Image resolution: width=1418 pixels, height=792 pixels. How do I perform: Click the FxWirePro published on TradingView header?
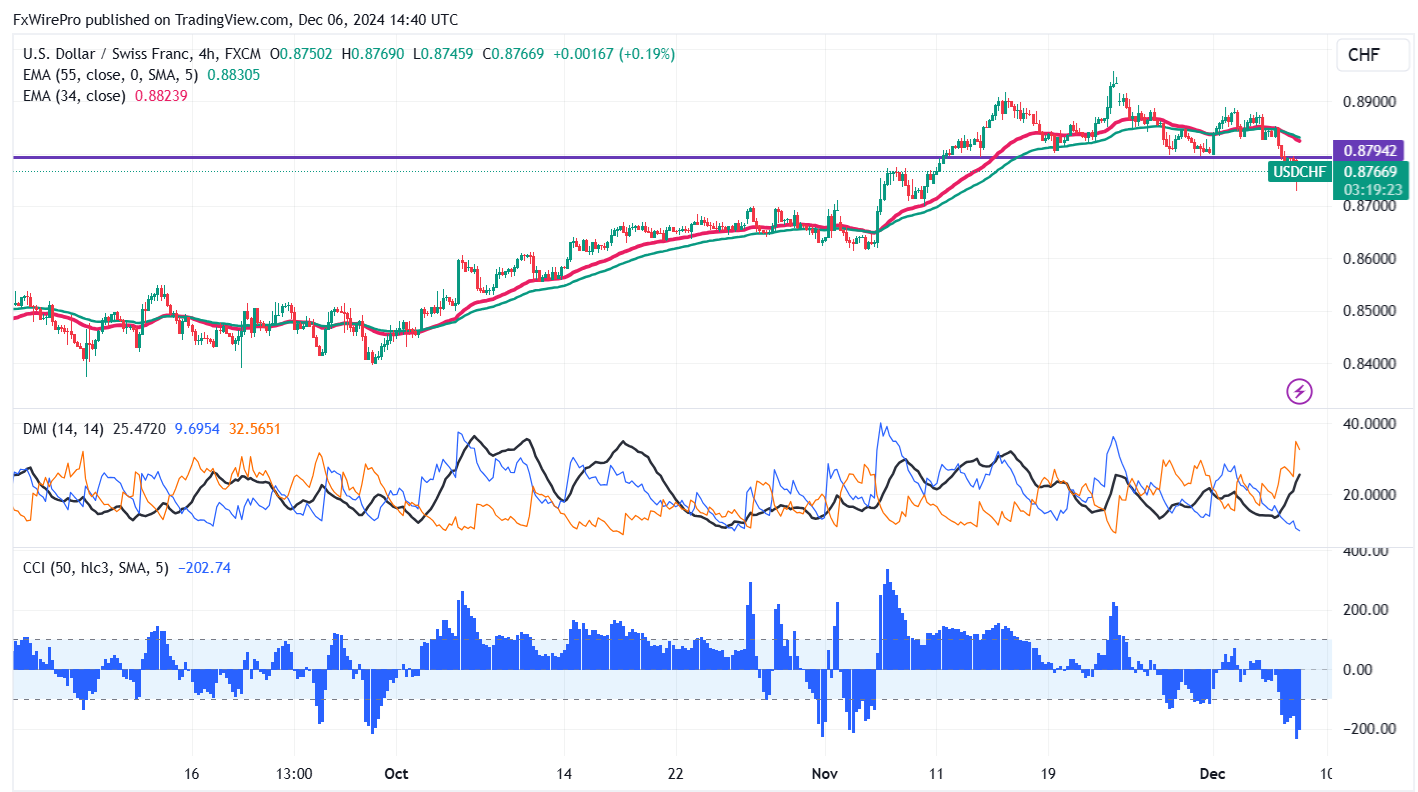tap(236, 19)
